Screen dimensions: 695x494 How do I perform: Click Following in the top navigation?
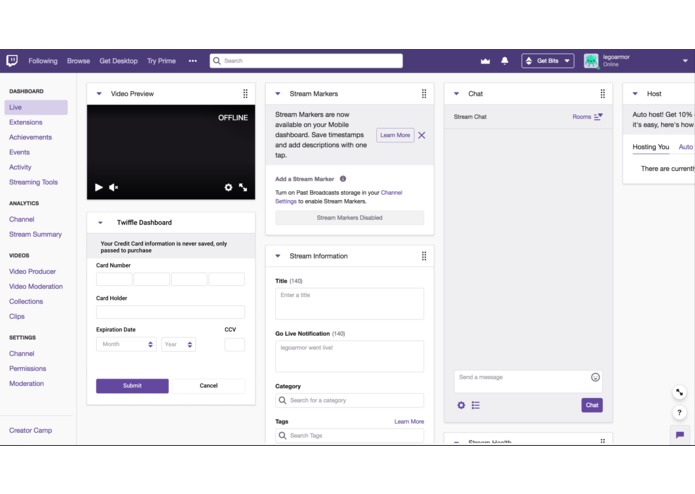43,61
